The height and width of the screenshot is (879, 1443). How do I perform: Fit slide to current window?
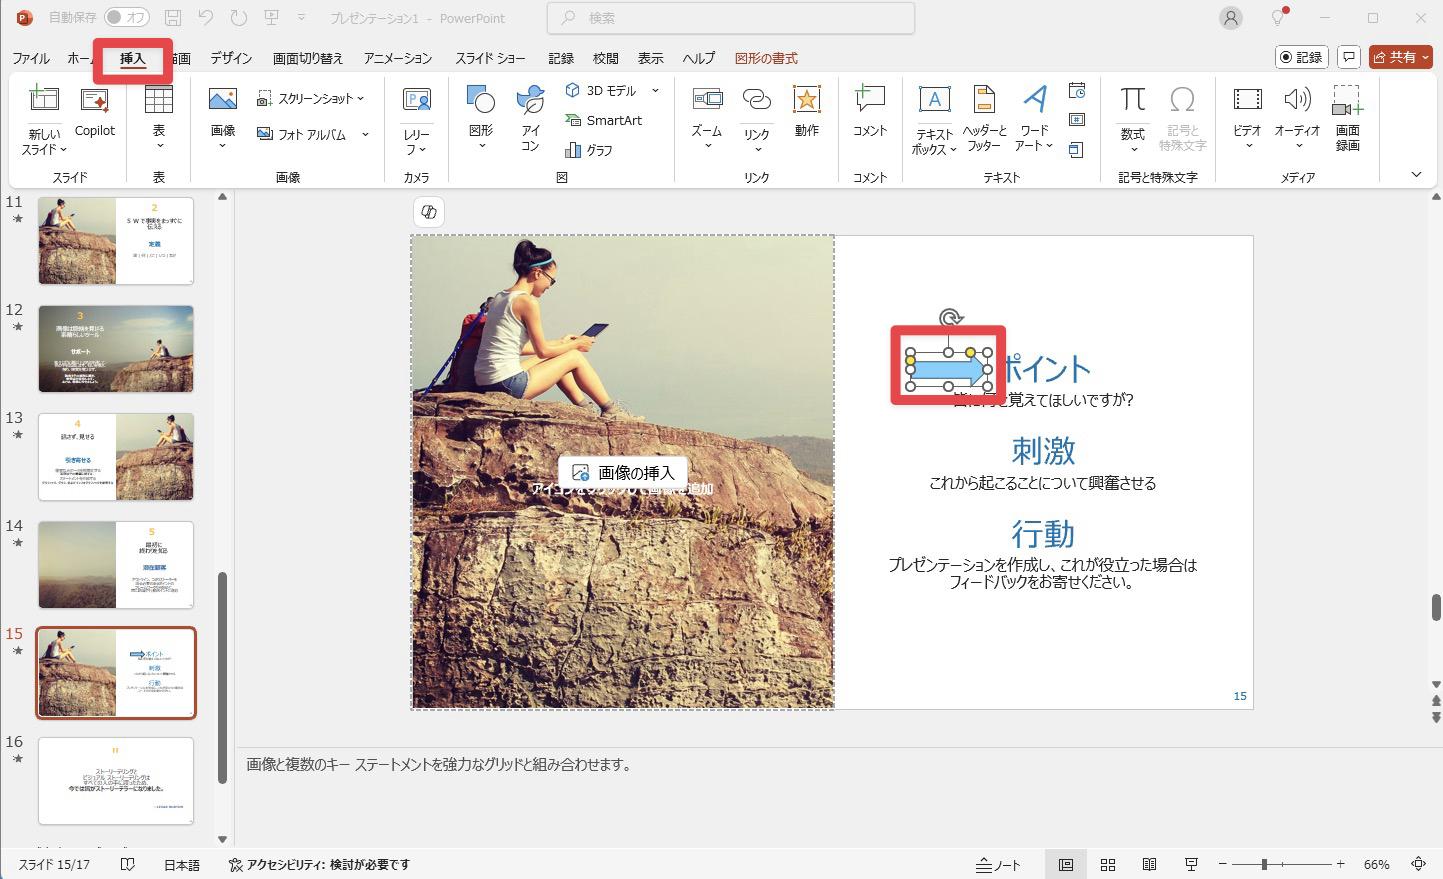click(x=1418, y=864)
